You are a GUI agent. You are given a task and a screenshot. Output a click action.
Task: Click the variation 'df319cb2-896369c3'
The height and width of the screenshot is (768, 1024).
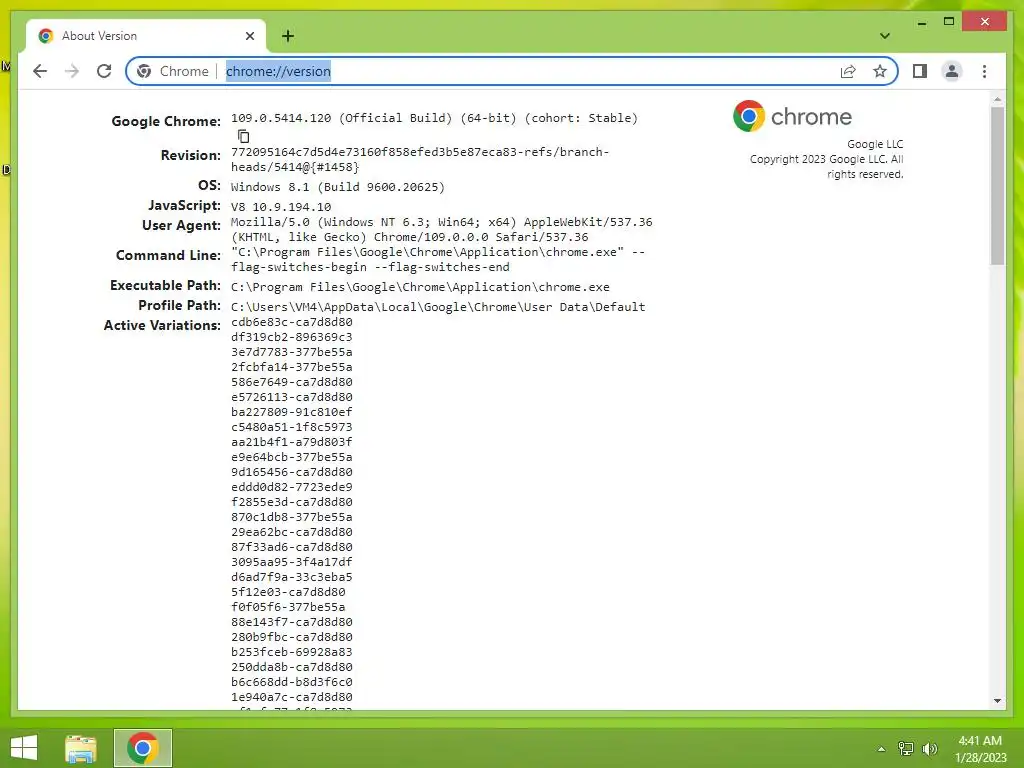(x=291, y=337)
